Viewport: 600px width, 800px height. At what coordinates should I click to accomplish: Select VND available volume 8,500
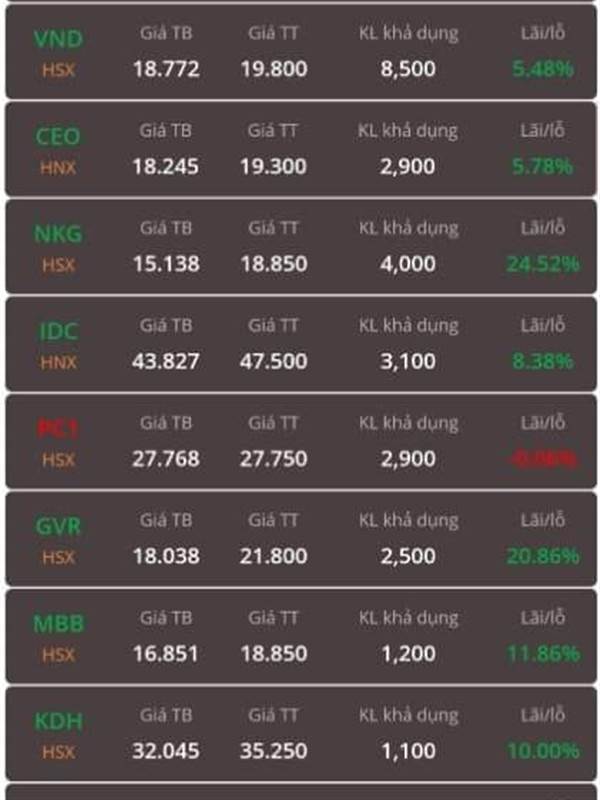[x=408, y=69]
